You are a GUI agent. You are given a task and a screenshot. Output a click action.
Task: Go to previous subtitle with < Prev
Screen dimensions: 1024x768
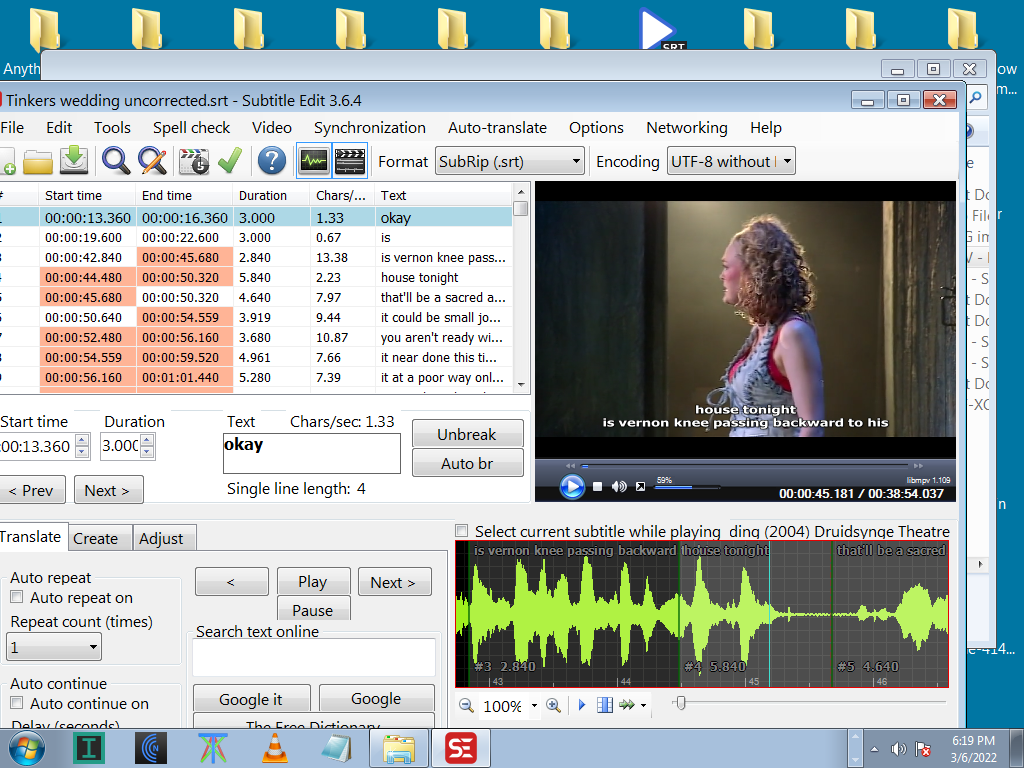(x=31, y=490)
